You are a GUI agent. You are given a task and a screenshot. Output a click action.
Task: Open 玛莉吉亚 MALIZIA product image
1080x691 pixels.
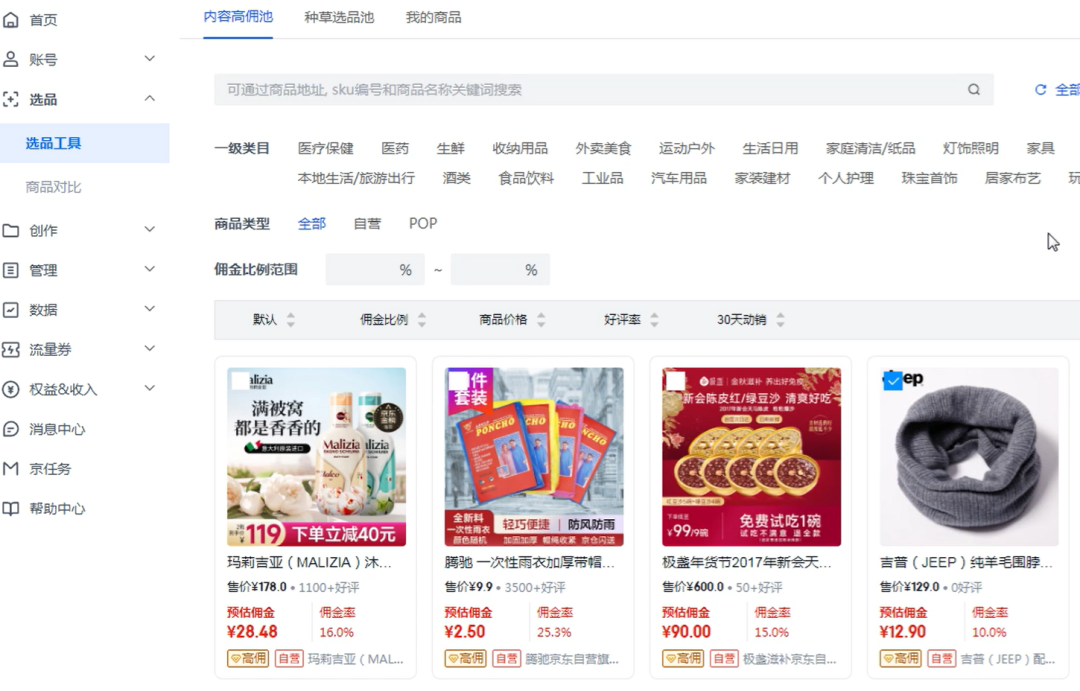(x=317, y=457)
